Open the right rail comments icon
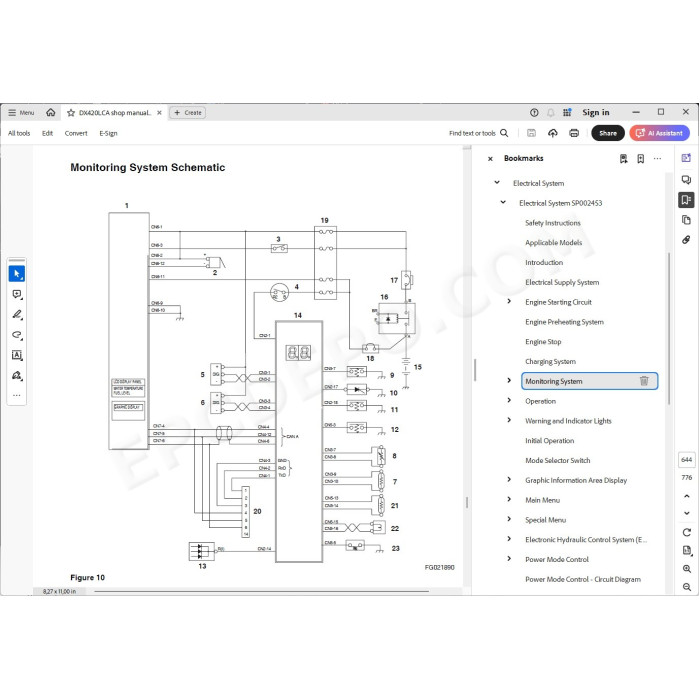 (x=686, y=179)
